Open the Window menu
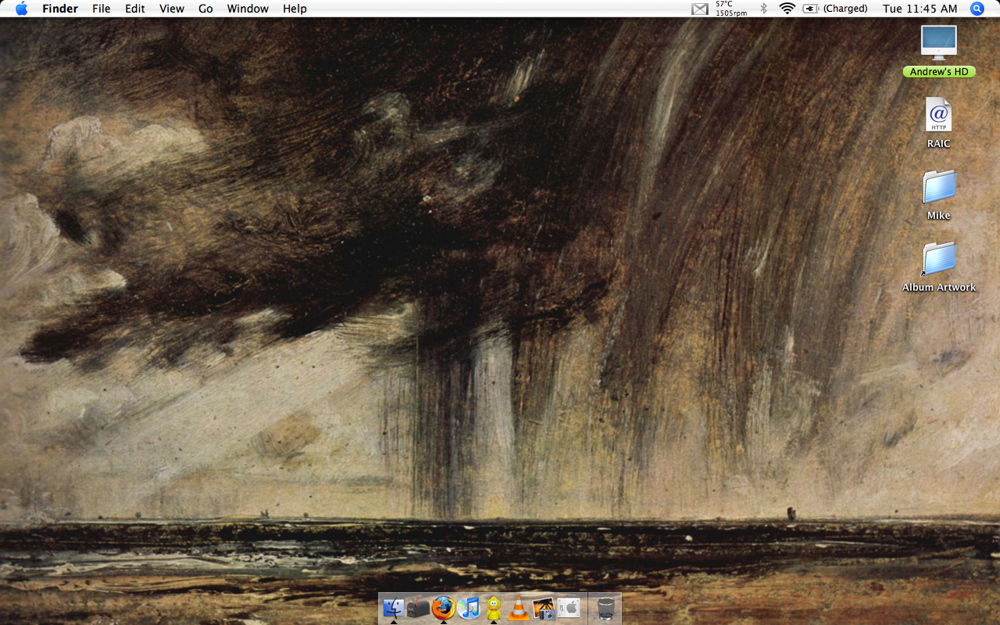 (247, 8)
